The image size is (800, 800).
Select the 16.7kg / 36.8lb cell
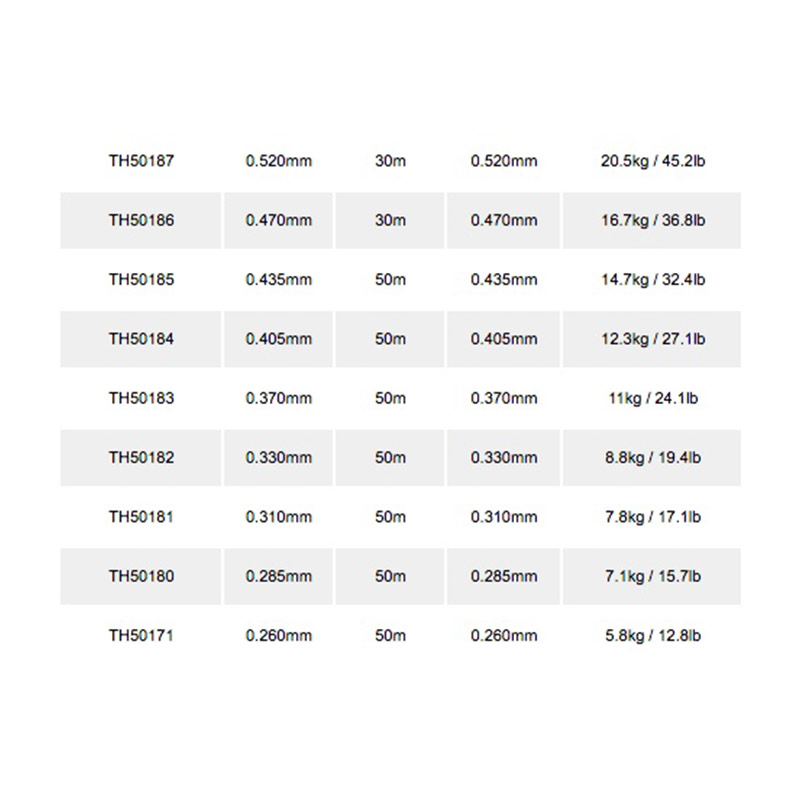652,220
